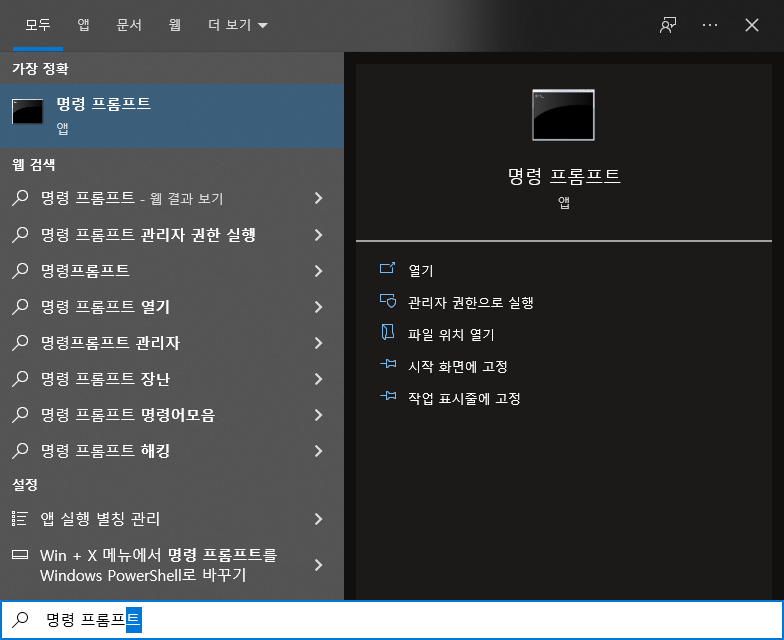This screenshot has width=784, height=640.
Task: Click keyboard icon beside Win + X setting
Action: [20, 554]
